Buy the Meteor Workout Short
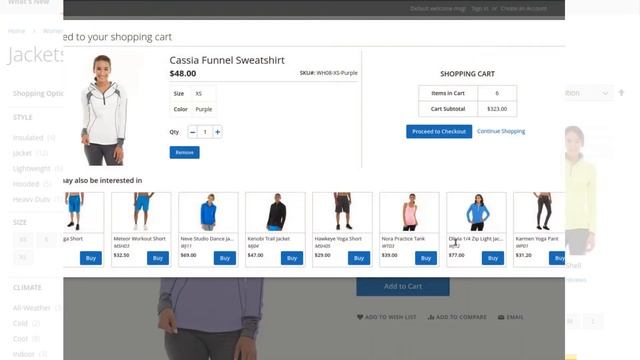The image size is (640, 360). coord(158,258)
